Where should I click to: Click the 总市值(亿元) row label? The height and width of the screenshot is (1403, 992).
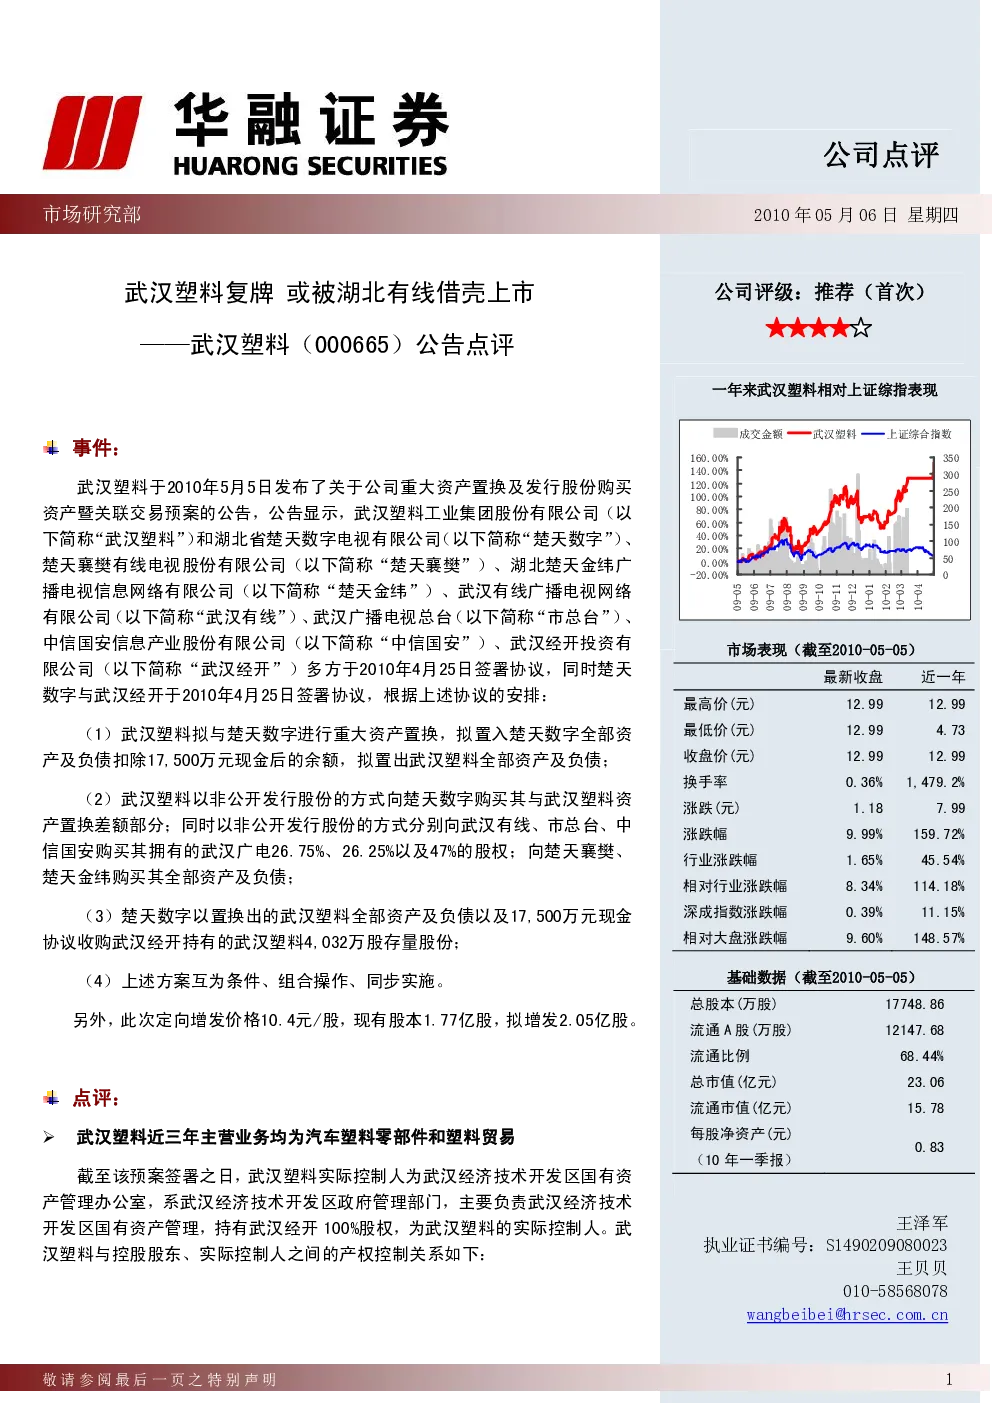pos(733,1082)
